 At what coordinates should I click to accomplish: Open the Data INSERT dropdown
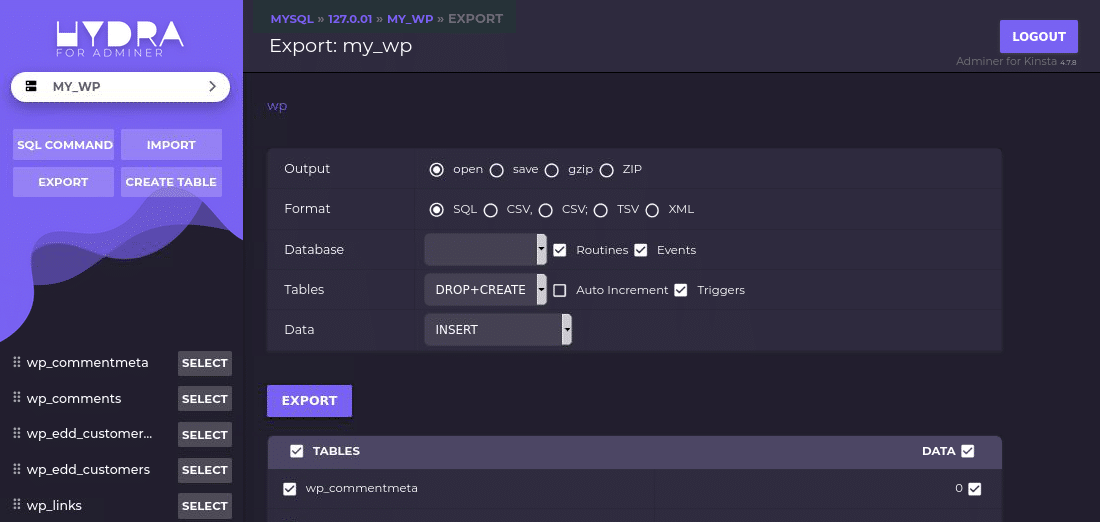coord(497,330)
